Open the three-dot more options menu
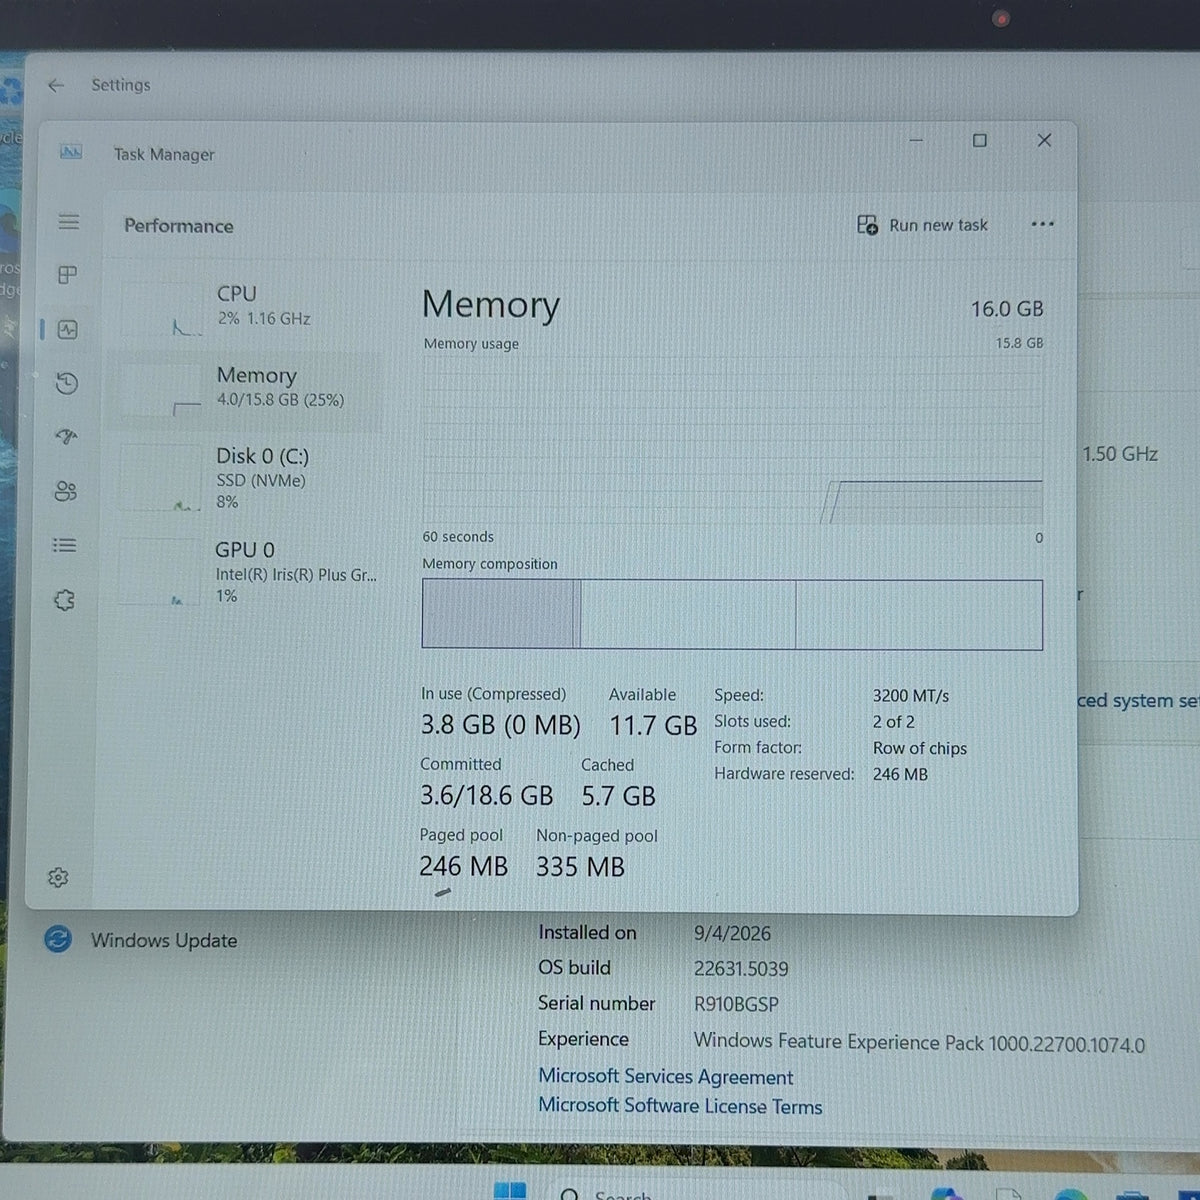The width and height of the screenshot is (1200, 1200). [x=1042, y=224]
